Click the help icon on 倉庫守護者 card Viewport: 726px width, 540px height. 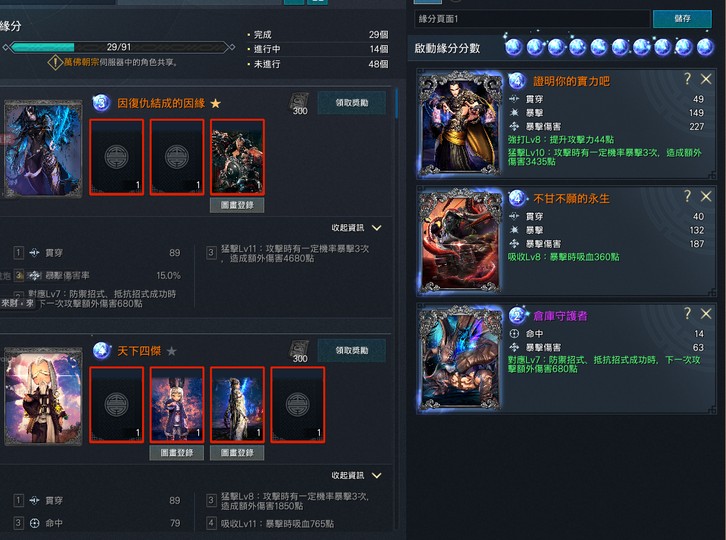click(x=688, y=314)
